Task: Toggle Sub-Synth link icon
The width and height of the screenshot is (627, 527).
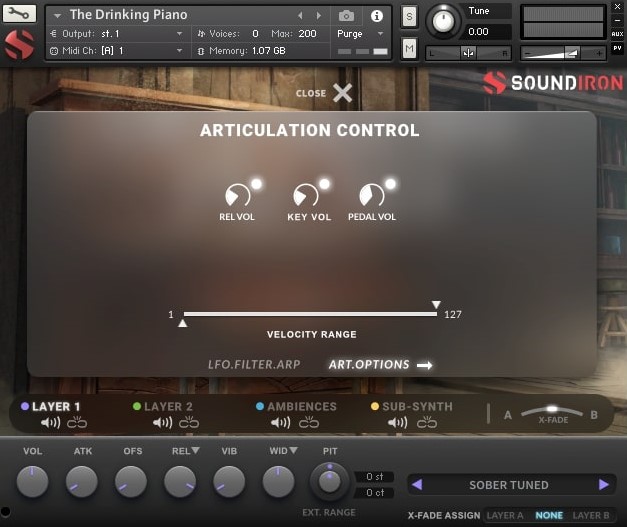Action: pyautogui.click(x=427, y=423)
